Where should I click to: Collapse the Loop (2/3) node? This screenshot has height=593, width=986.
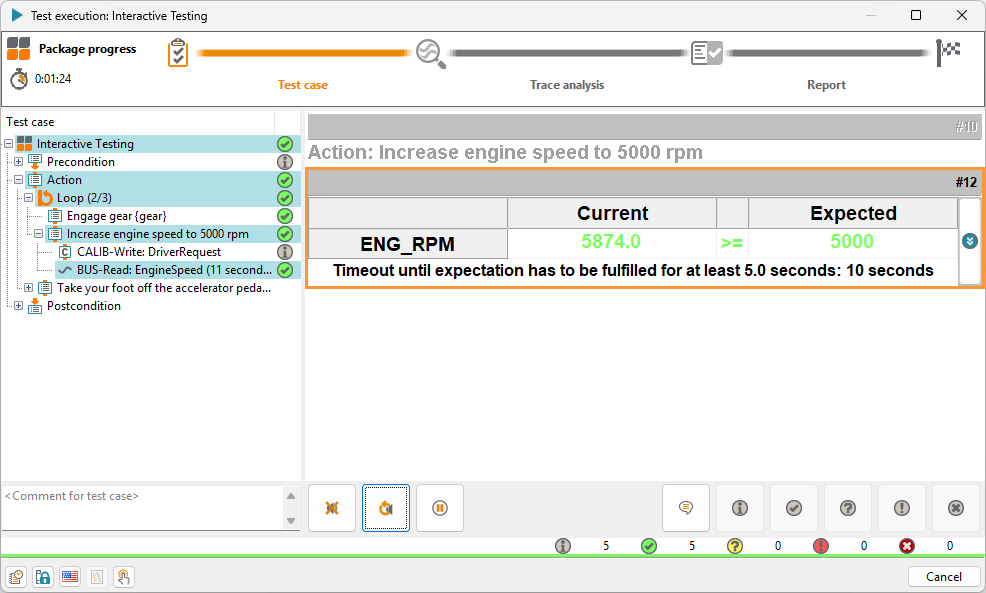click(x=29, y=197)
